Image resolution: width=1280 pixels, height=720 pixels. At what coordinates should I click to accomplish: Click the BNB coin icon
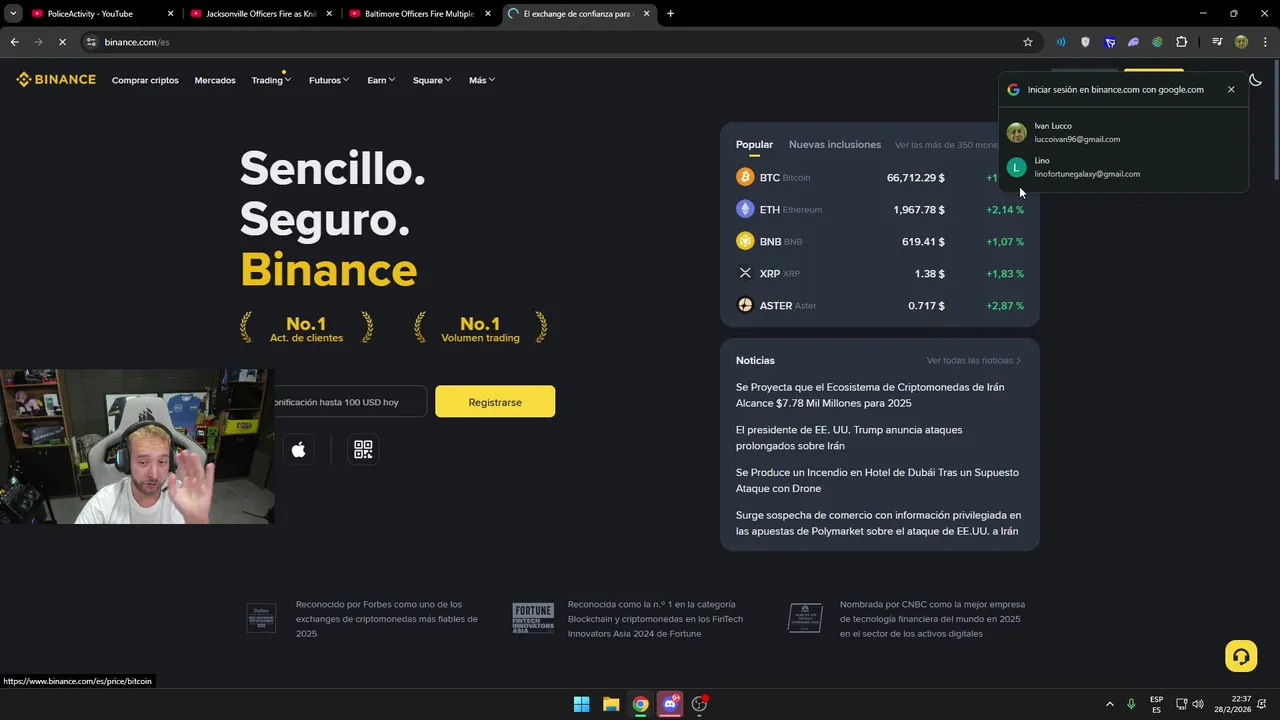[745, 241]
